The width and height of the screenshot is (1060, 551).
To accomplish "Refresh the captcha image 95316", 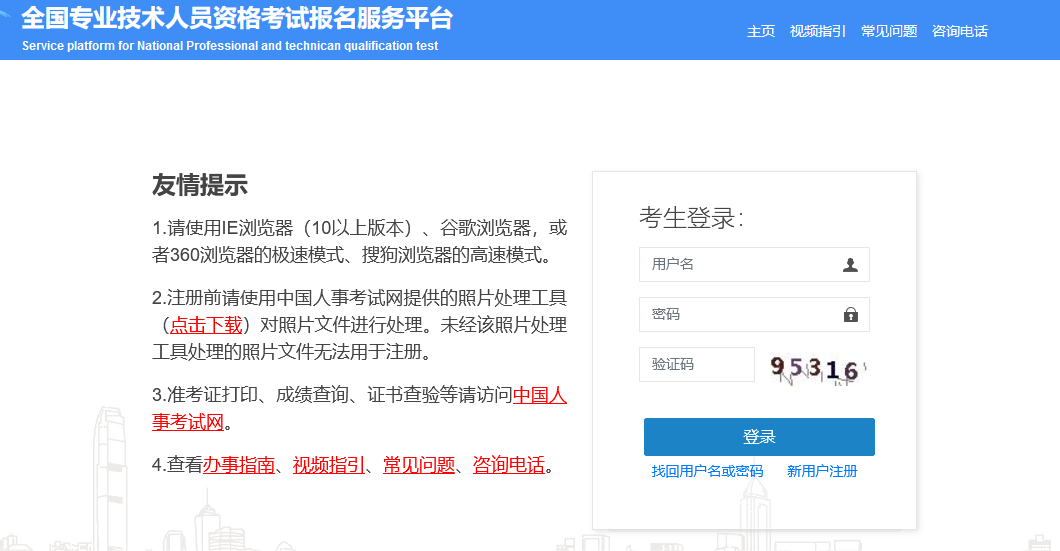I will click(815, 368).
